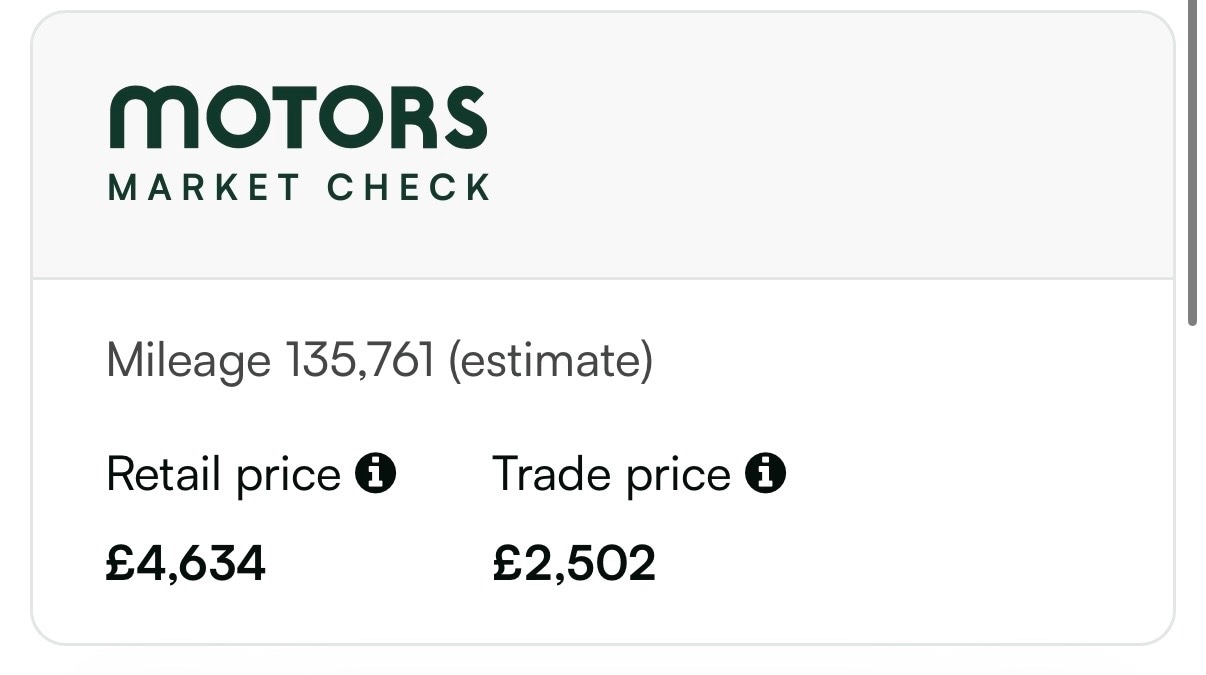Click the empty grey header area beside the logo
Viewport: 1206px width, 675px height.
830,145
